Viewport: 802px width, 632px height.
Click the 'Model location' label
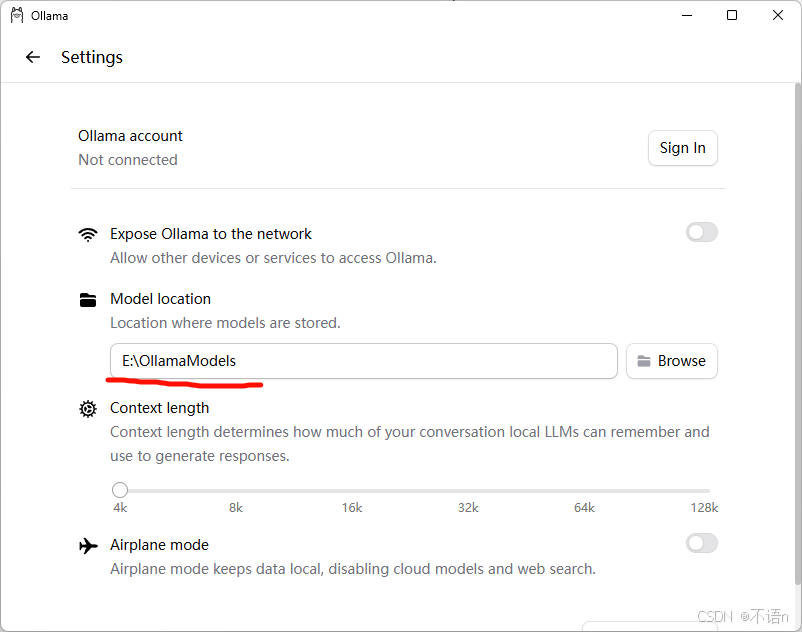[x=161, y=299]
